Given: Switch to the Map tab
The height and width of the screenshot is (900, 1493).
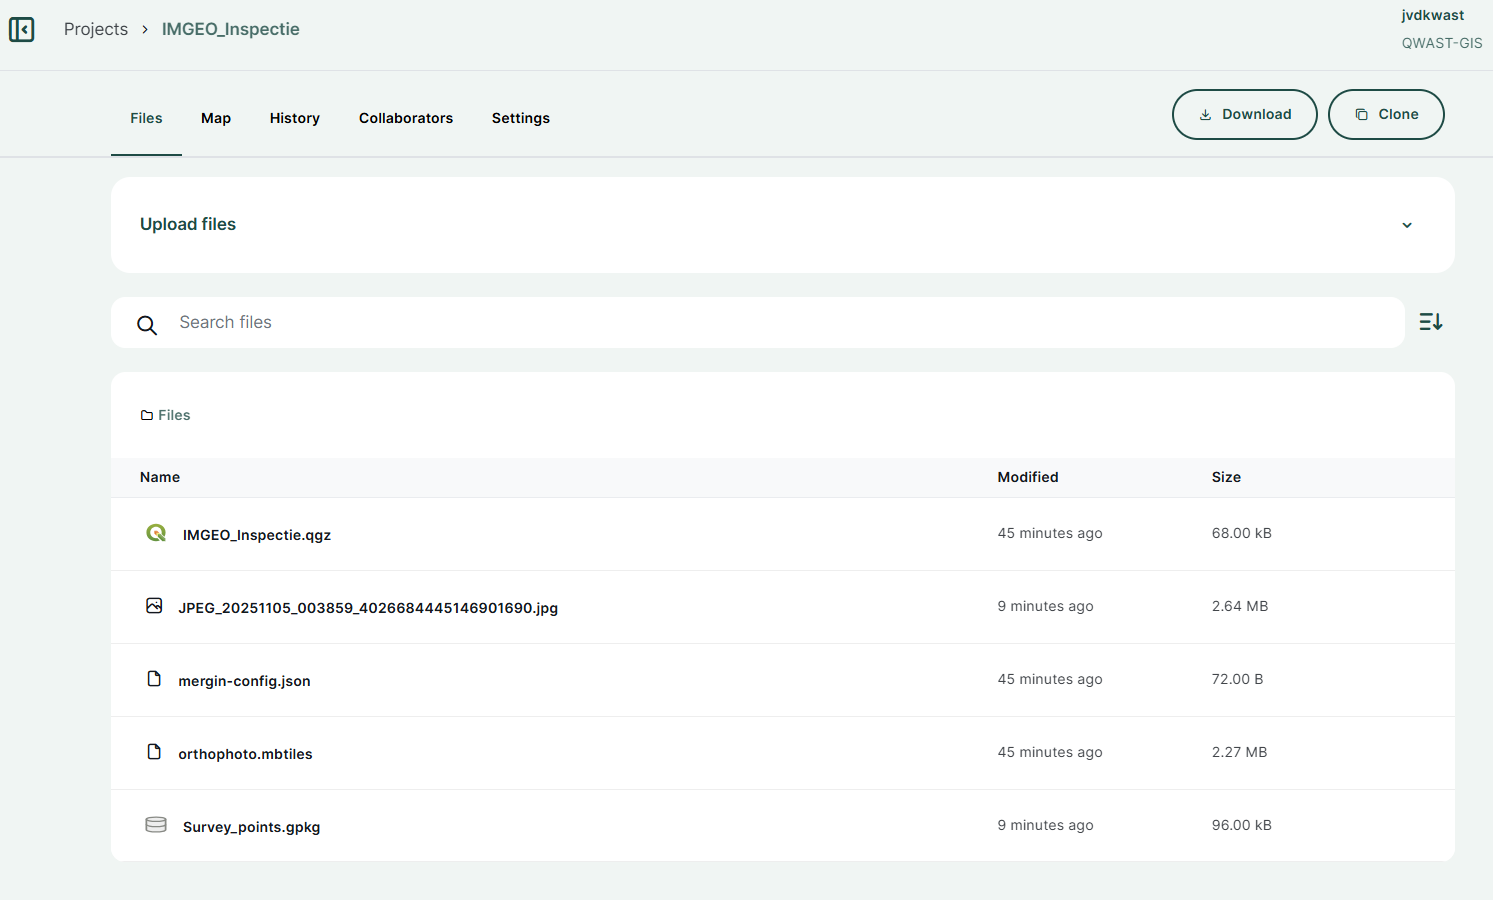Looking at the screenshot, I should [216, 118].
